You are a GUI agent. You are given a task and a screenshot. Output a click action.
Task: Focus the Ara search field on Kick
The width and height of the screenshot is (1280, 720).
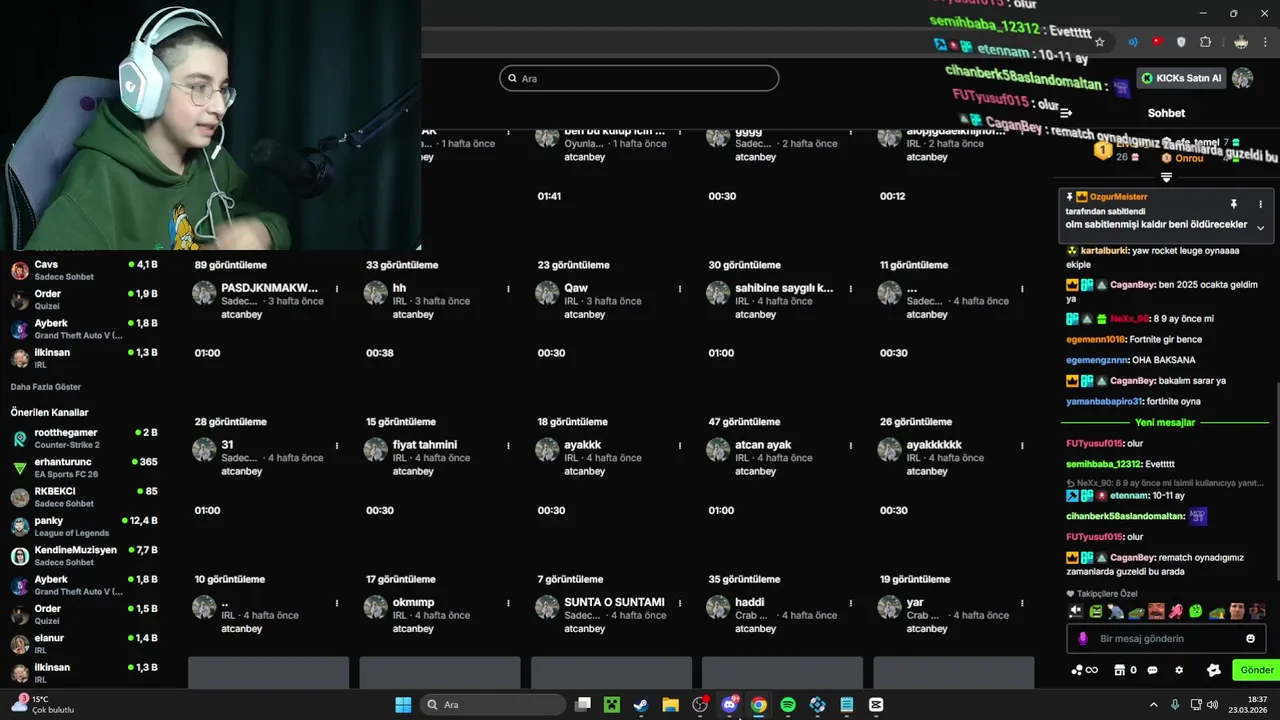click(x=639, y=78)
